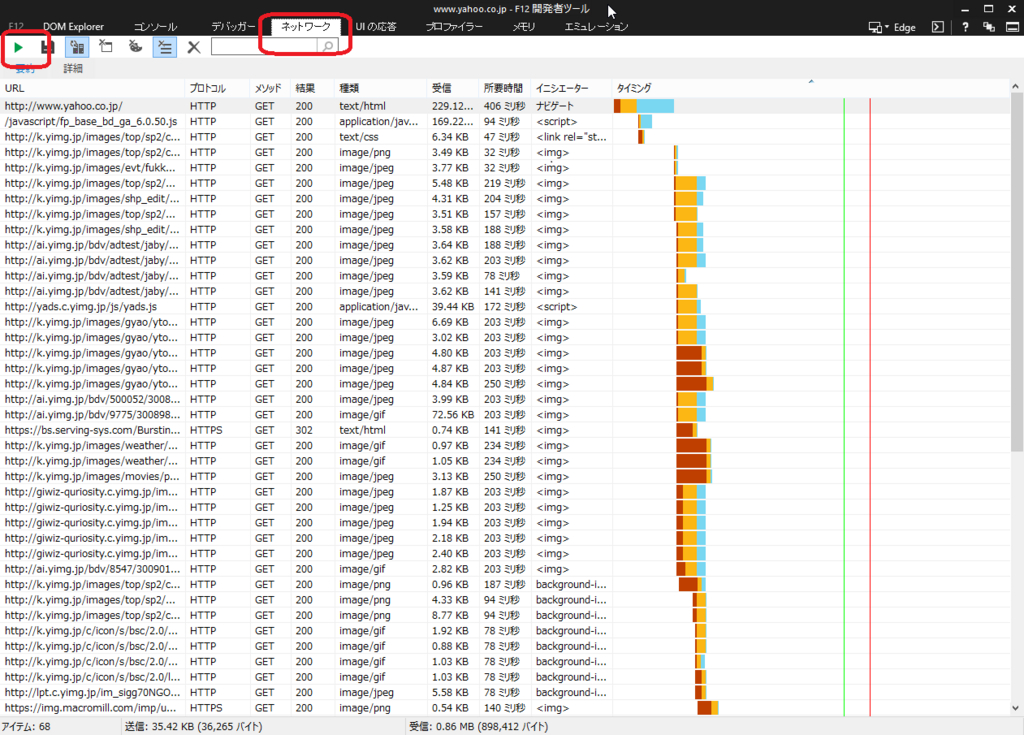Click the X clear session icon
This screenshot has height=735, width=1024.
[x=194, y=47]
